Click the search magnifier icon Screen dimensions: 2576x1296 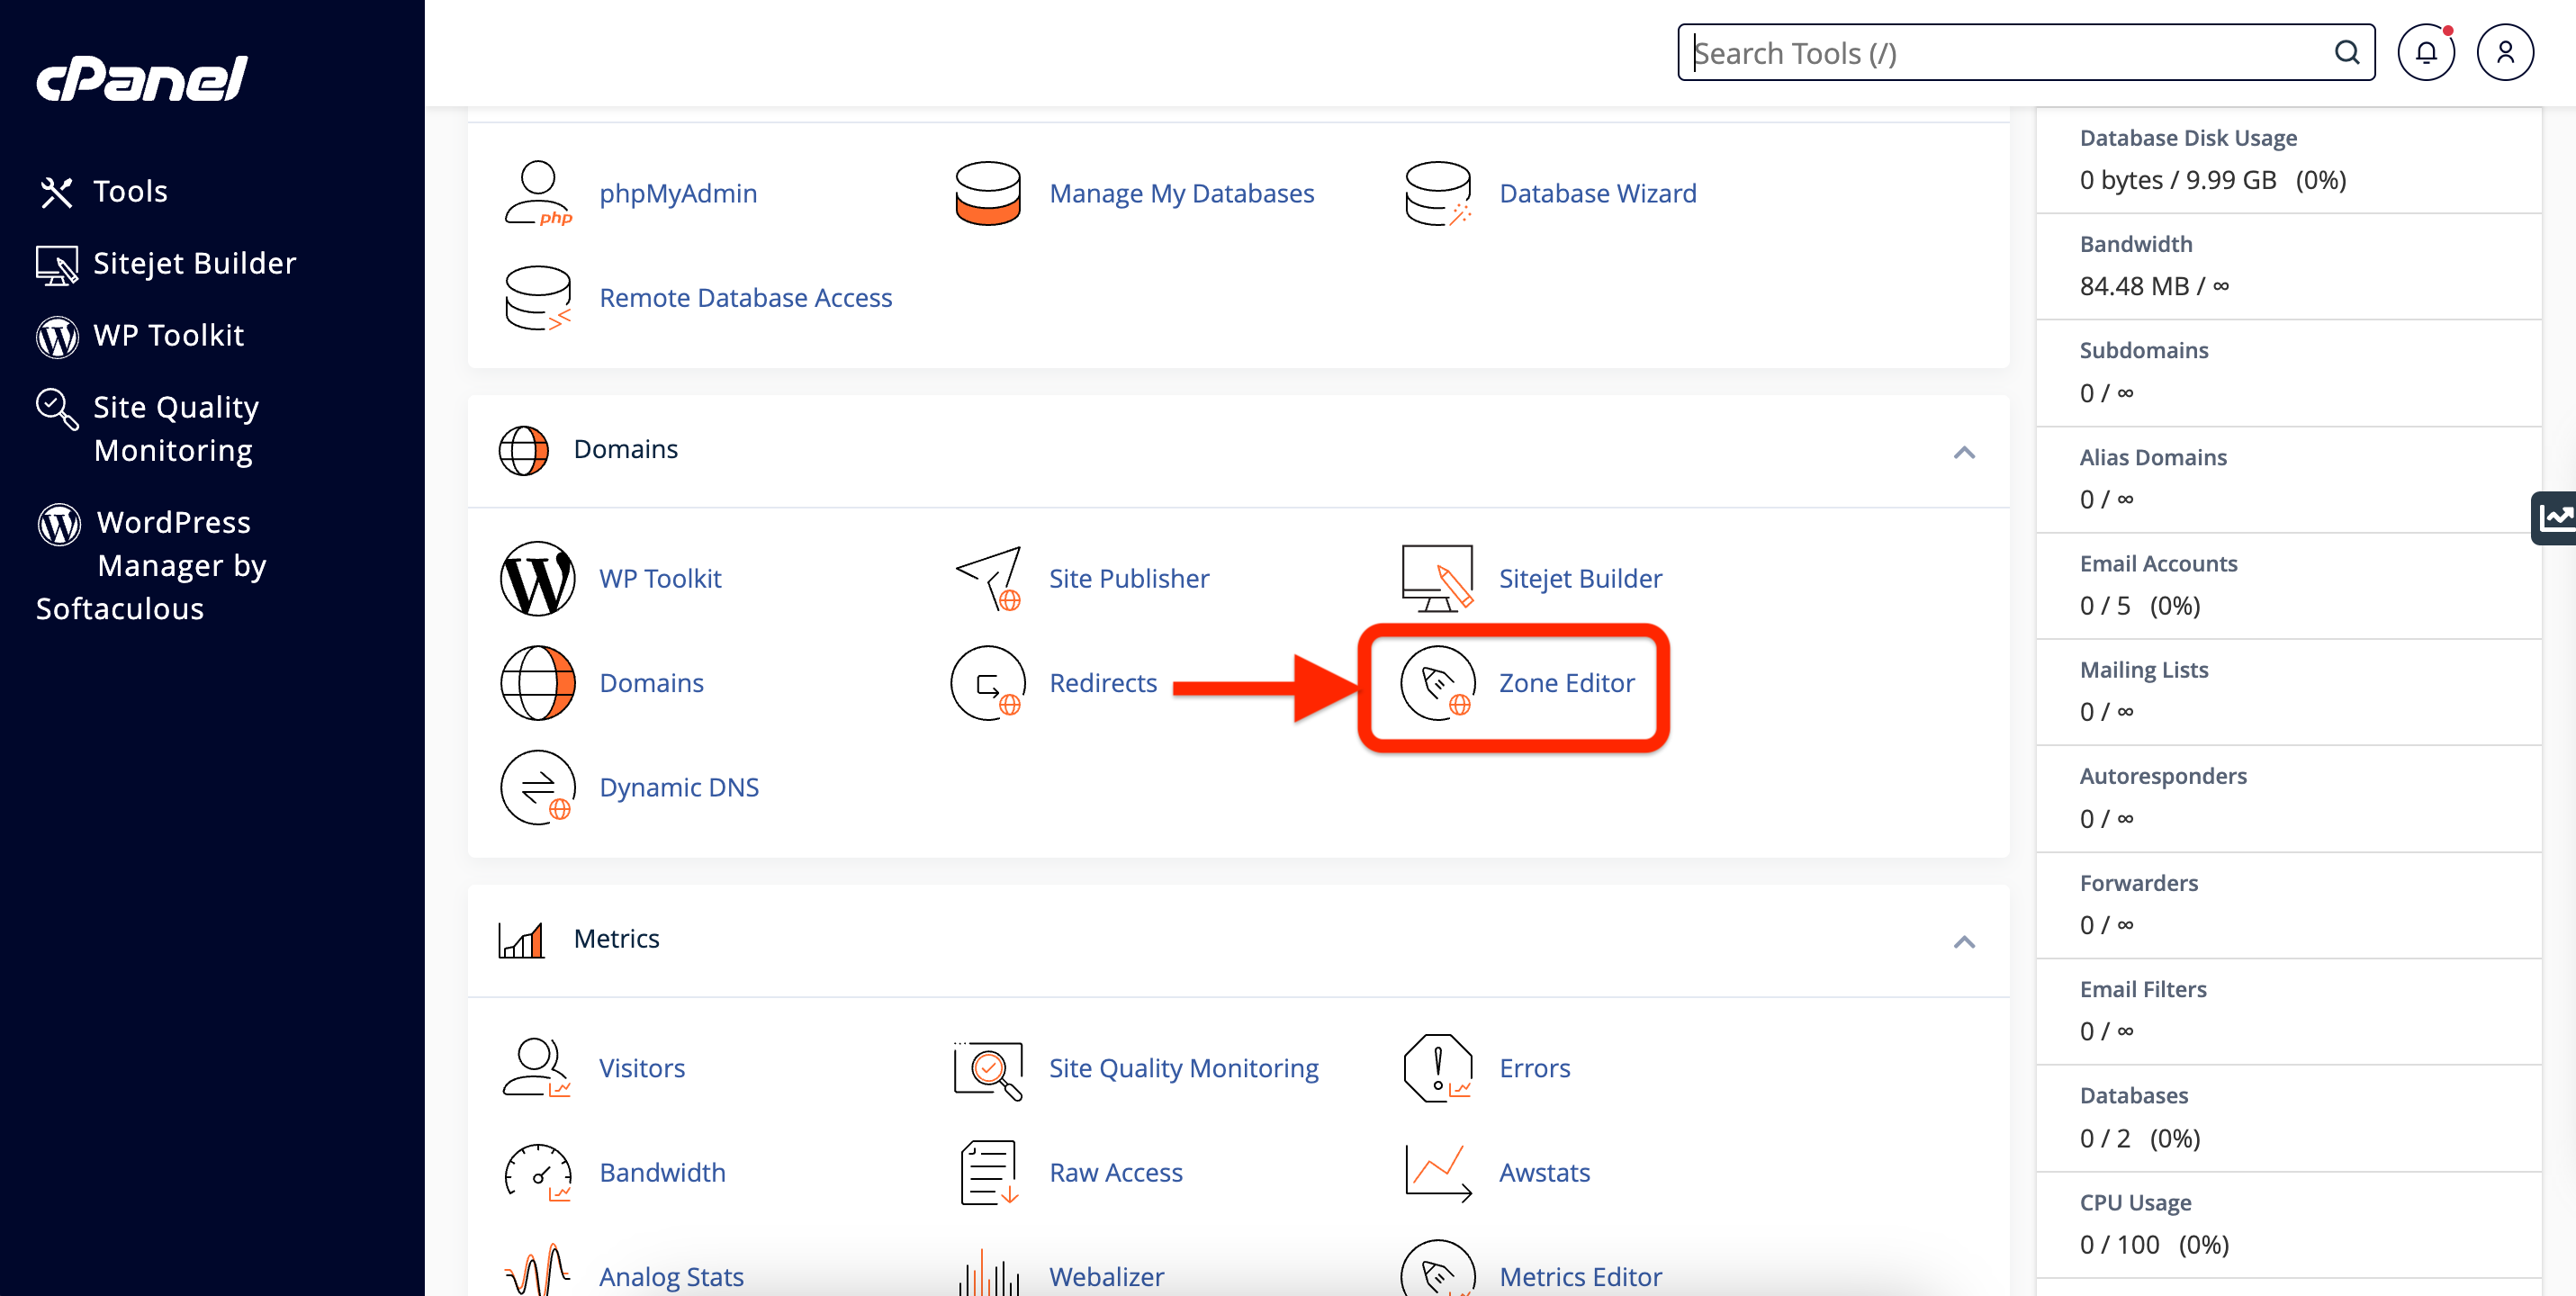(x=2347, y=52)
